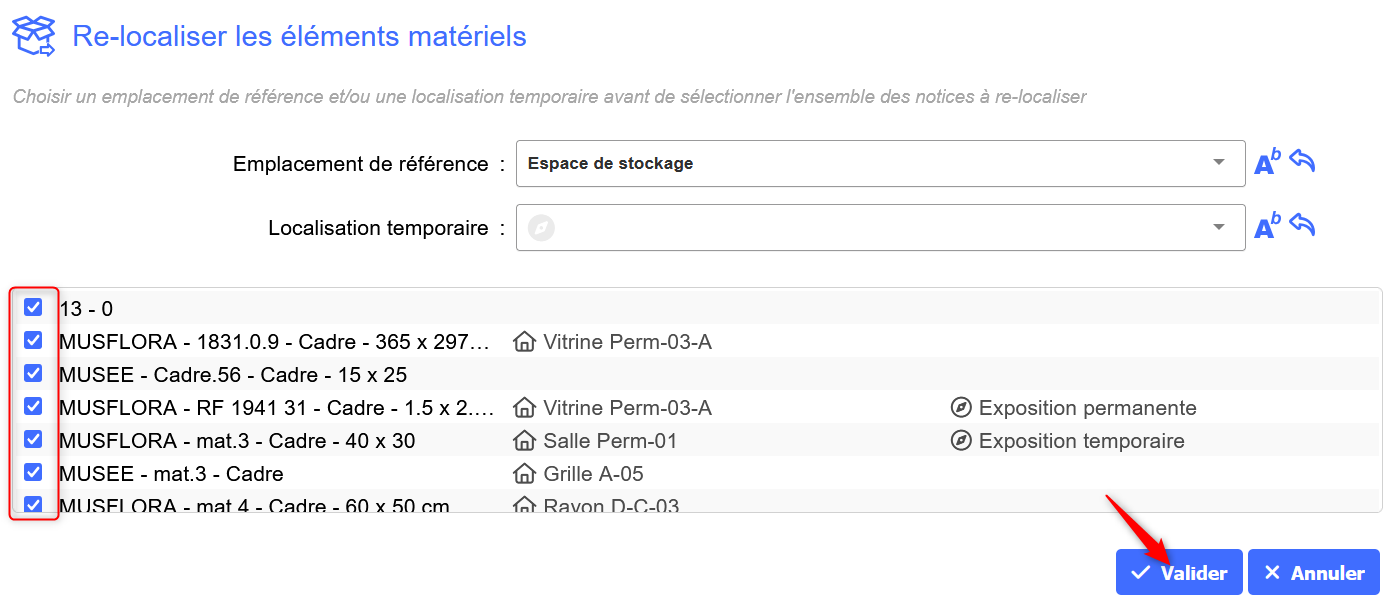Toggle the checkbox for MUSFLORA mat.3 Cadre 40 x 30
This screenshot has width=1388, height=602.
(x=33, y=439)
